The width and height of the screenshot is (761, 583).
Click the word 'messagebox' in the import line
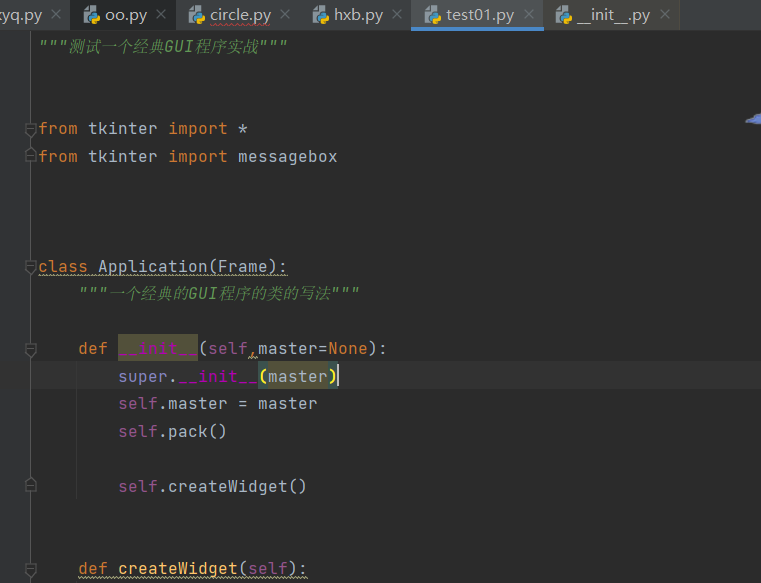[287, 157]
